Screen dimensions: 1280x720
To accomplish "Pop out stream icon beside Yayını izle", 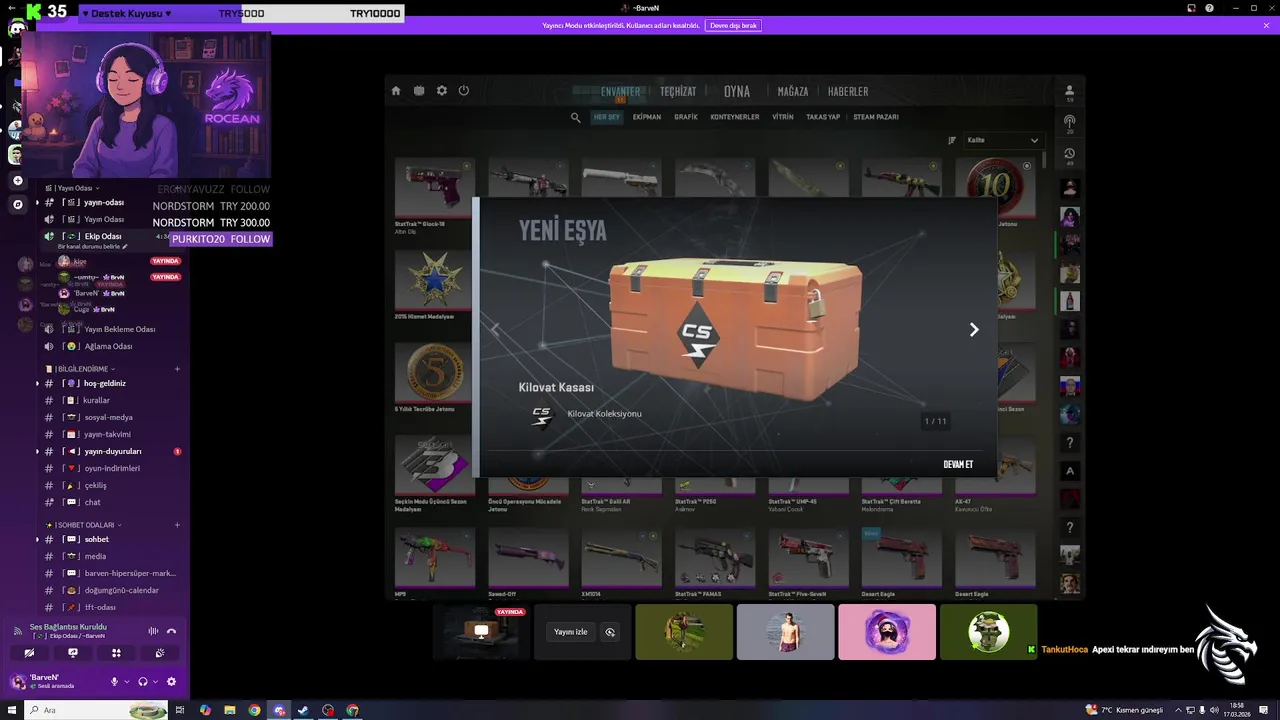I will click(x=610, y=632).
